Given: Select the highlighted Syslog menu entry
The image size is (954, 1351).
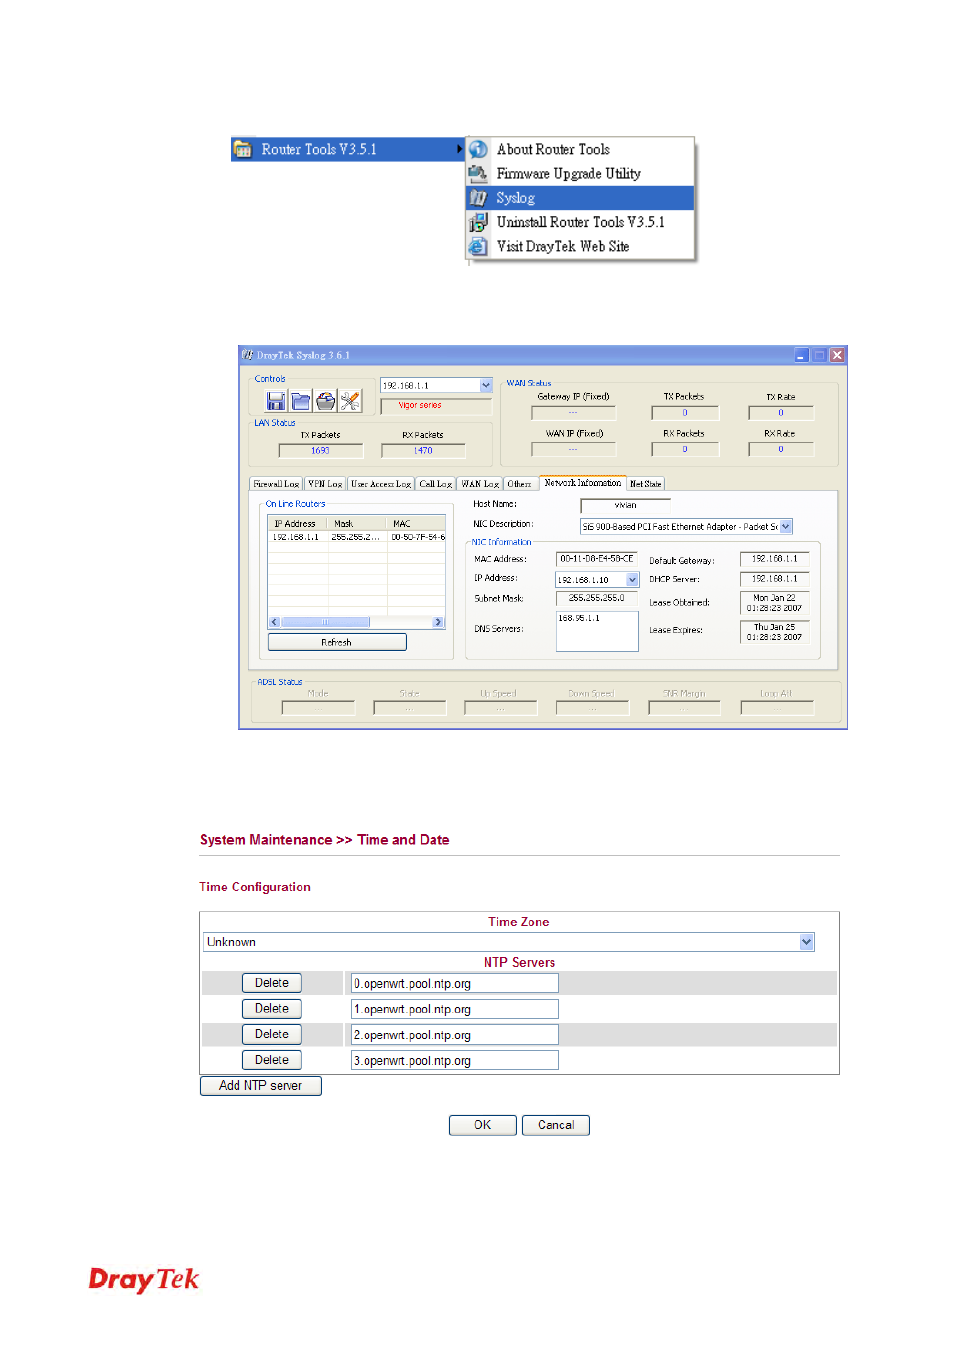Looking at the screenshot, I should [580, 198].
